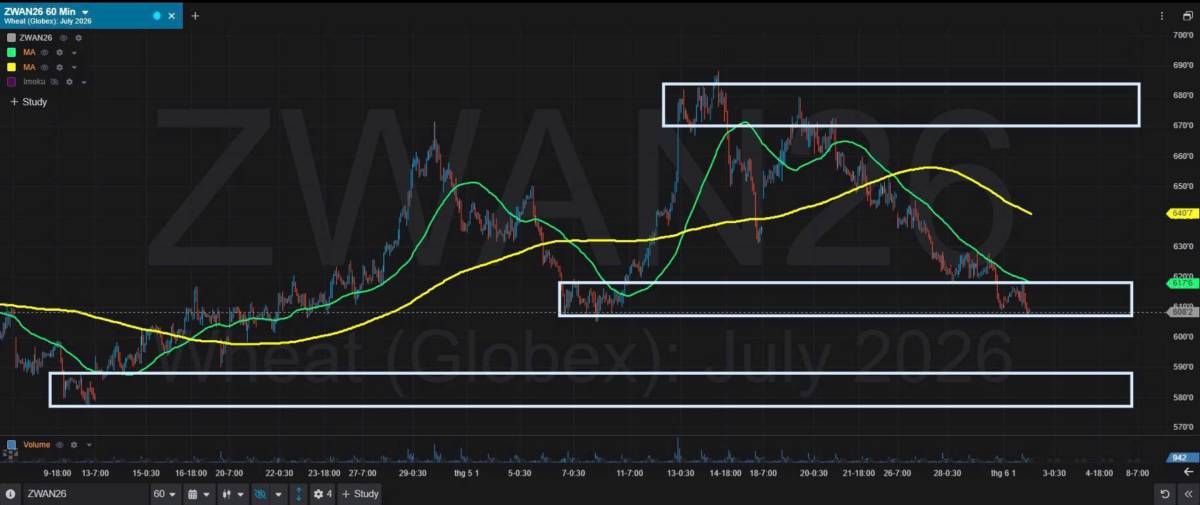Viewport: 1200px width, 505px height.
Task: Open the three-dot menu at top right
Action: pos(1161,16)
